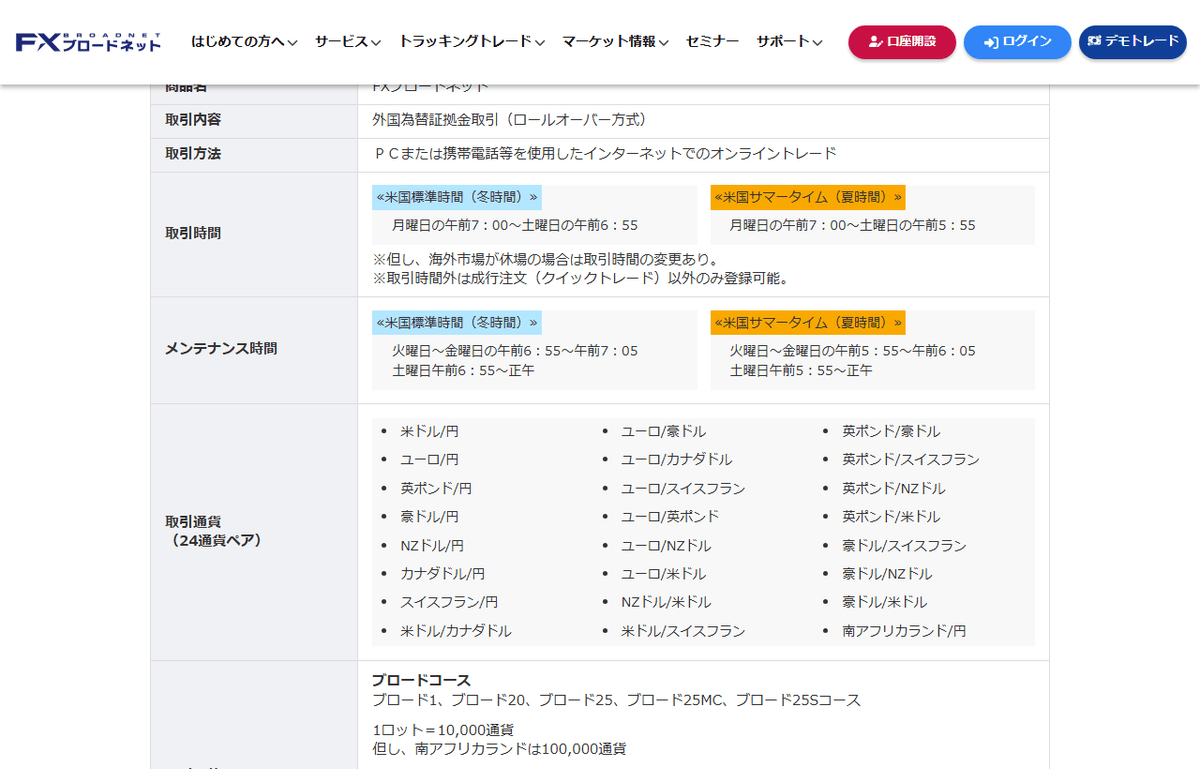Click the 取引通貨（24通貨ペア） header

[254, 531]
